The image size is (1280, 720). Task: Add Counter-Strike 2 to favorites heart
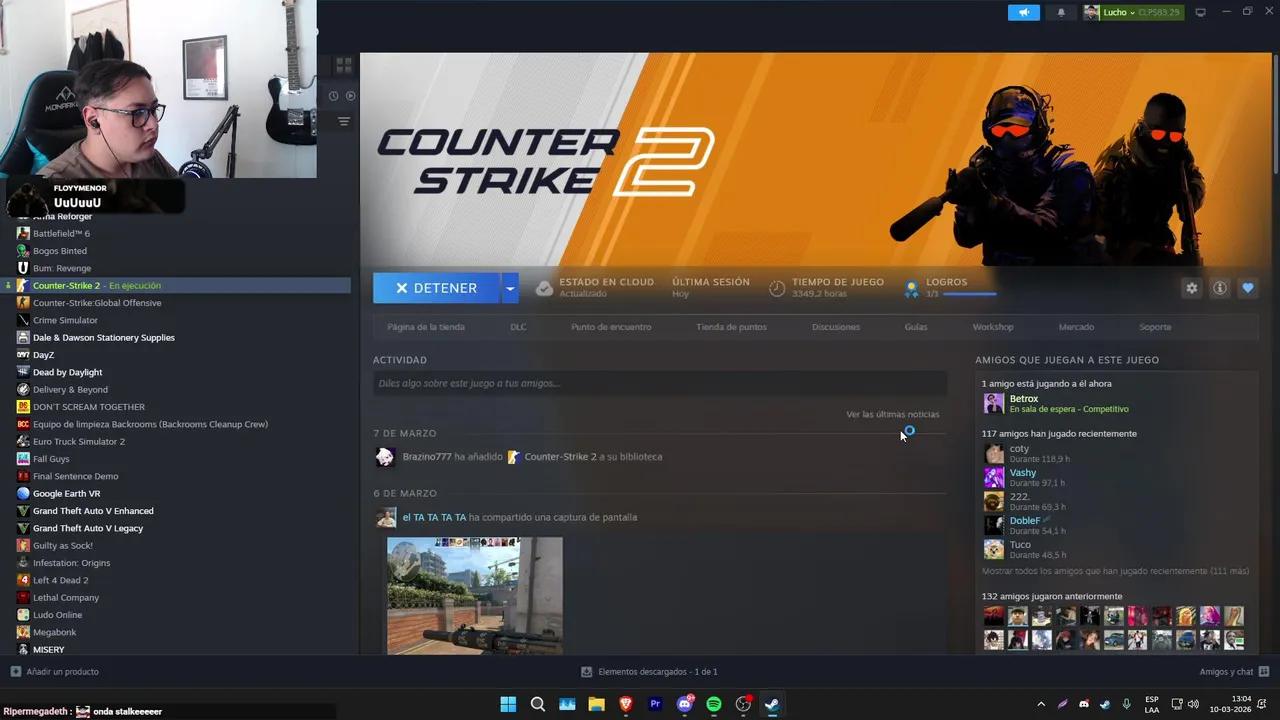click(1248, 288)
